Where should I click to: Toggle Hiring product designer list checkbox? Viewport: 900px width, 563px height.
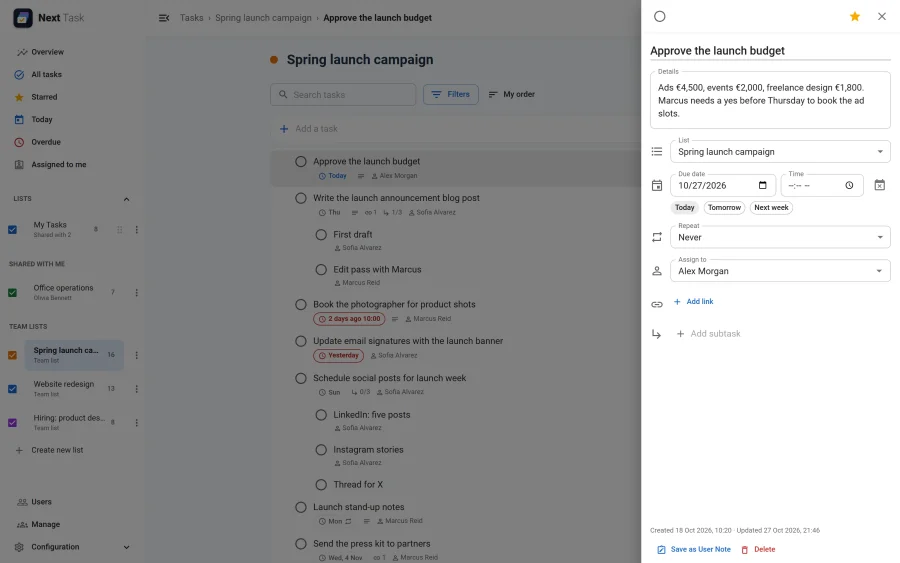[13, 423]
